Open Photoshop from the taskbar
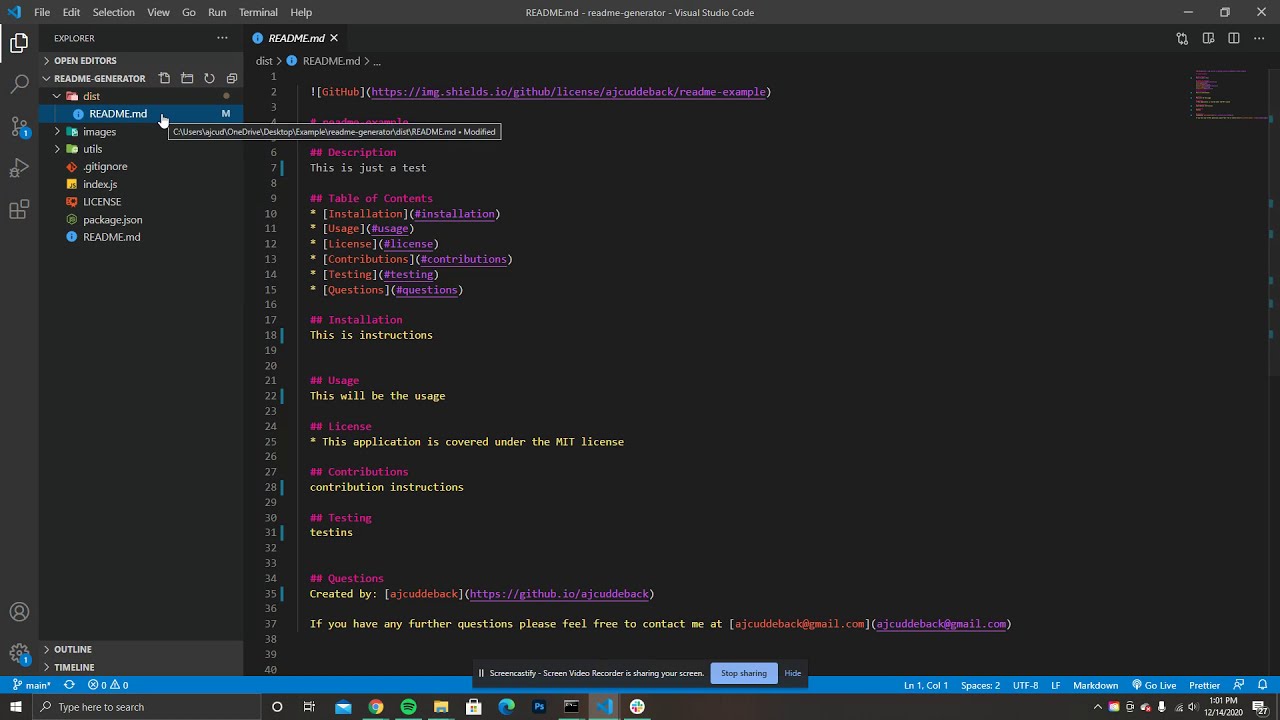The width and height of the screenshot is (1280, 720). [539, 707]
